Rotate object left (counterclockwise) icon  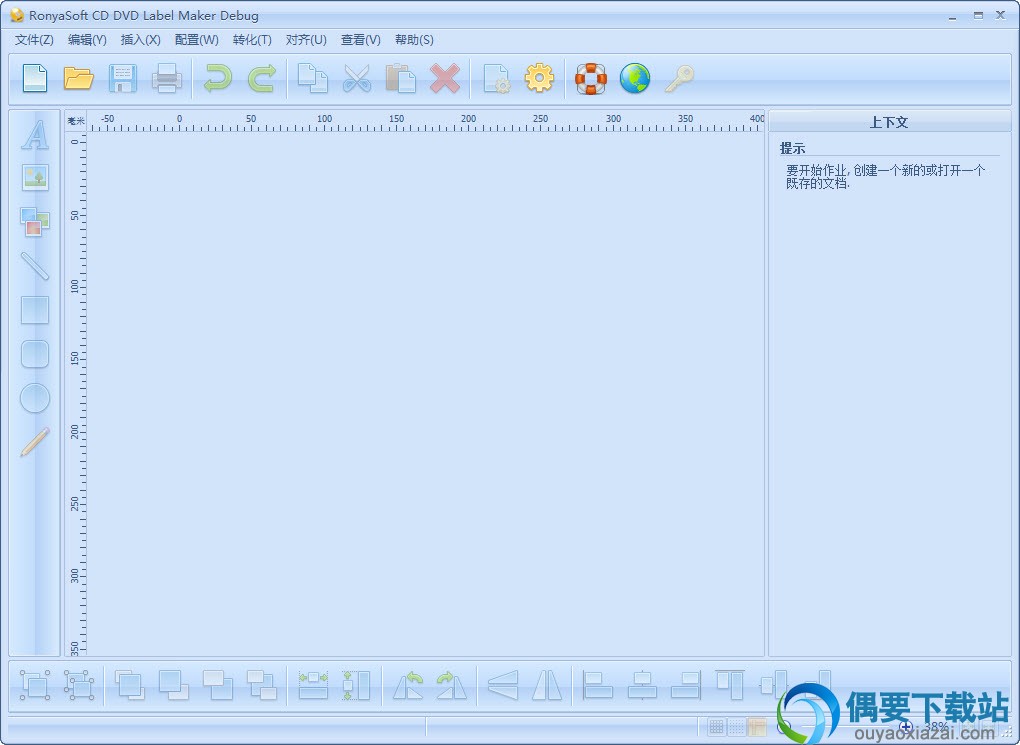click(x=408, y=685)
